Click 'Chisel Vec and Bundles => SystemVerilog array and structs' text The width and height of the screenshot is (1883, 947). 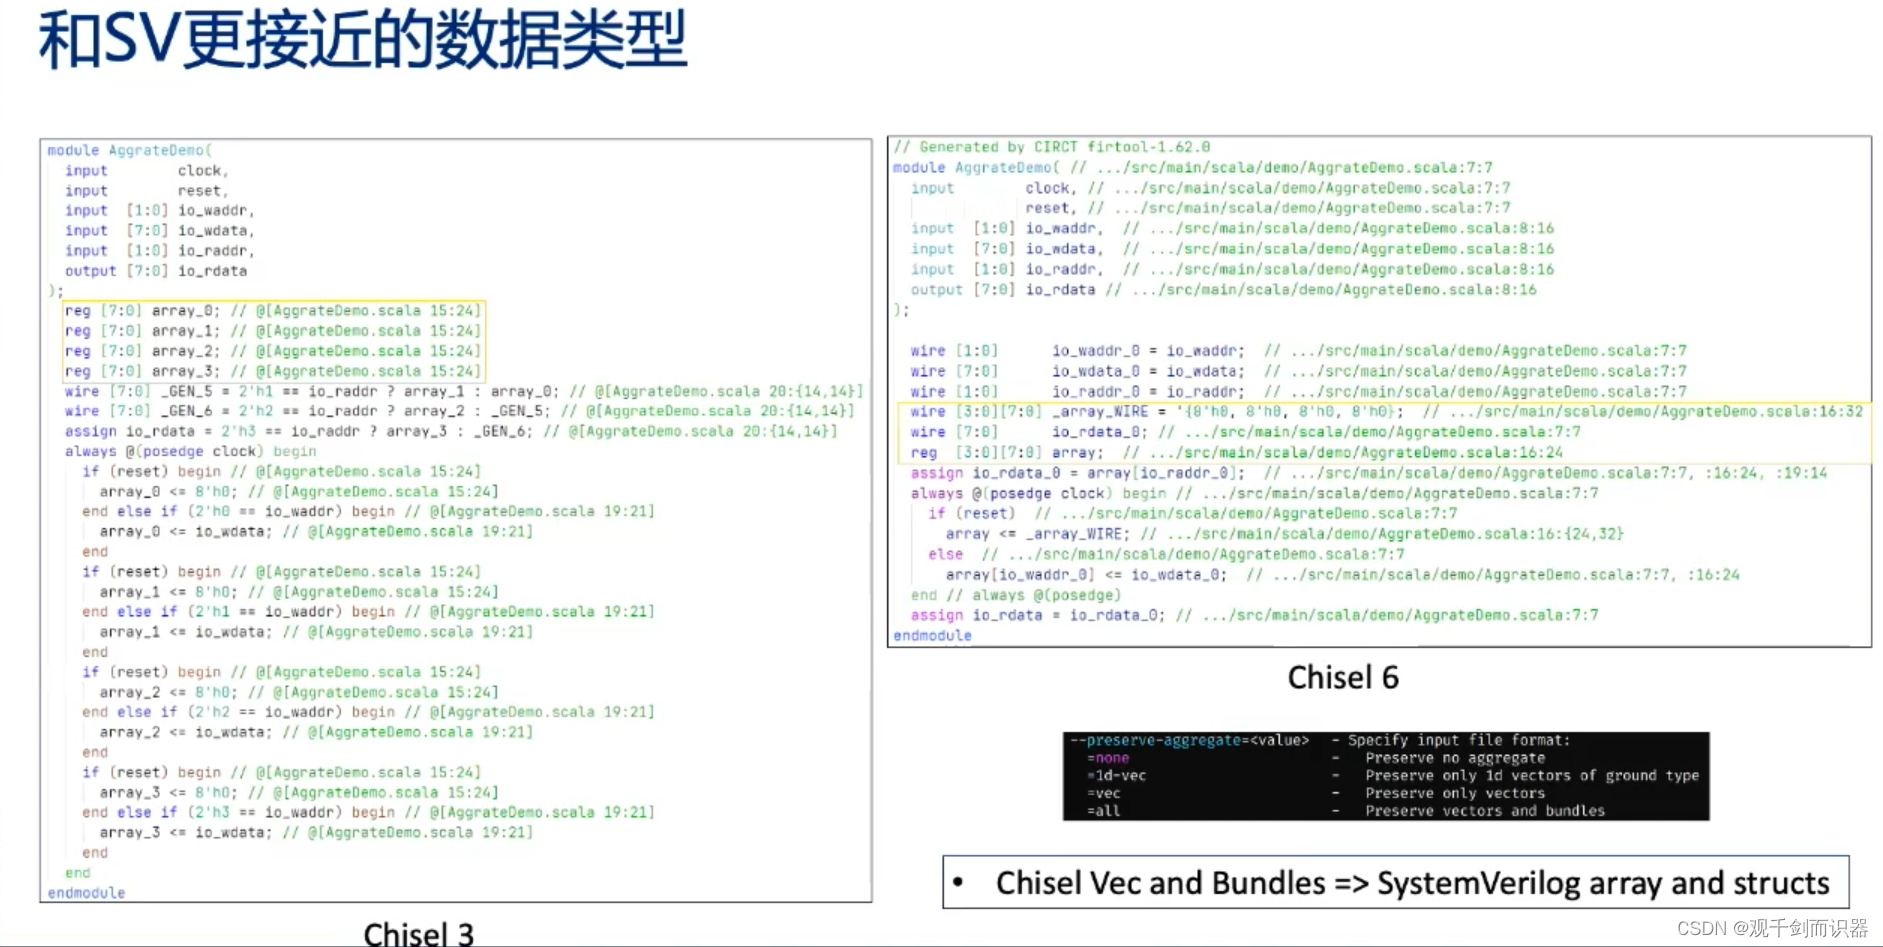(1413, 883)
